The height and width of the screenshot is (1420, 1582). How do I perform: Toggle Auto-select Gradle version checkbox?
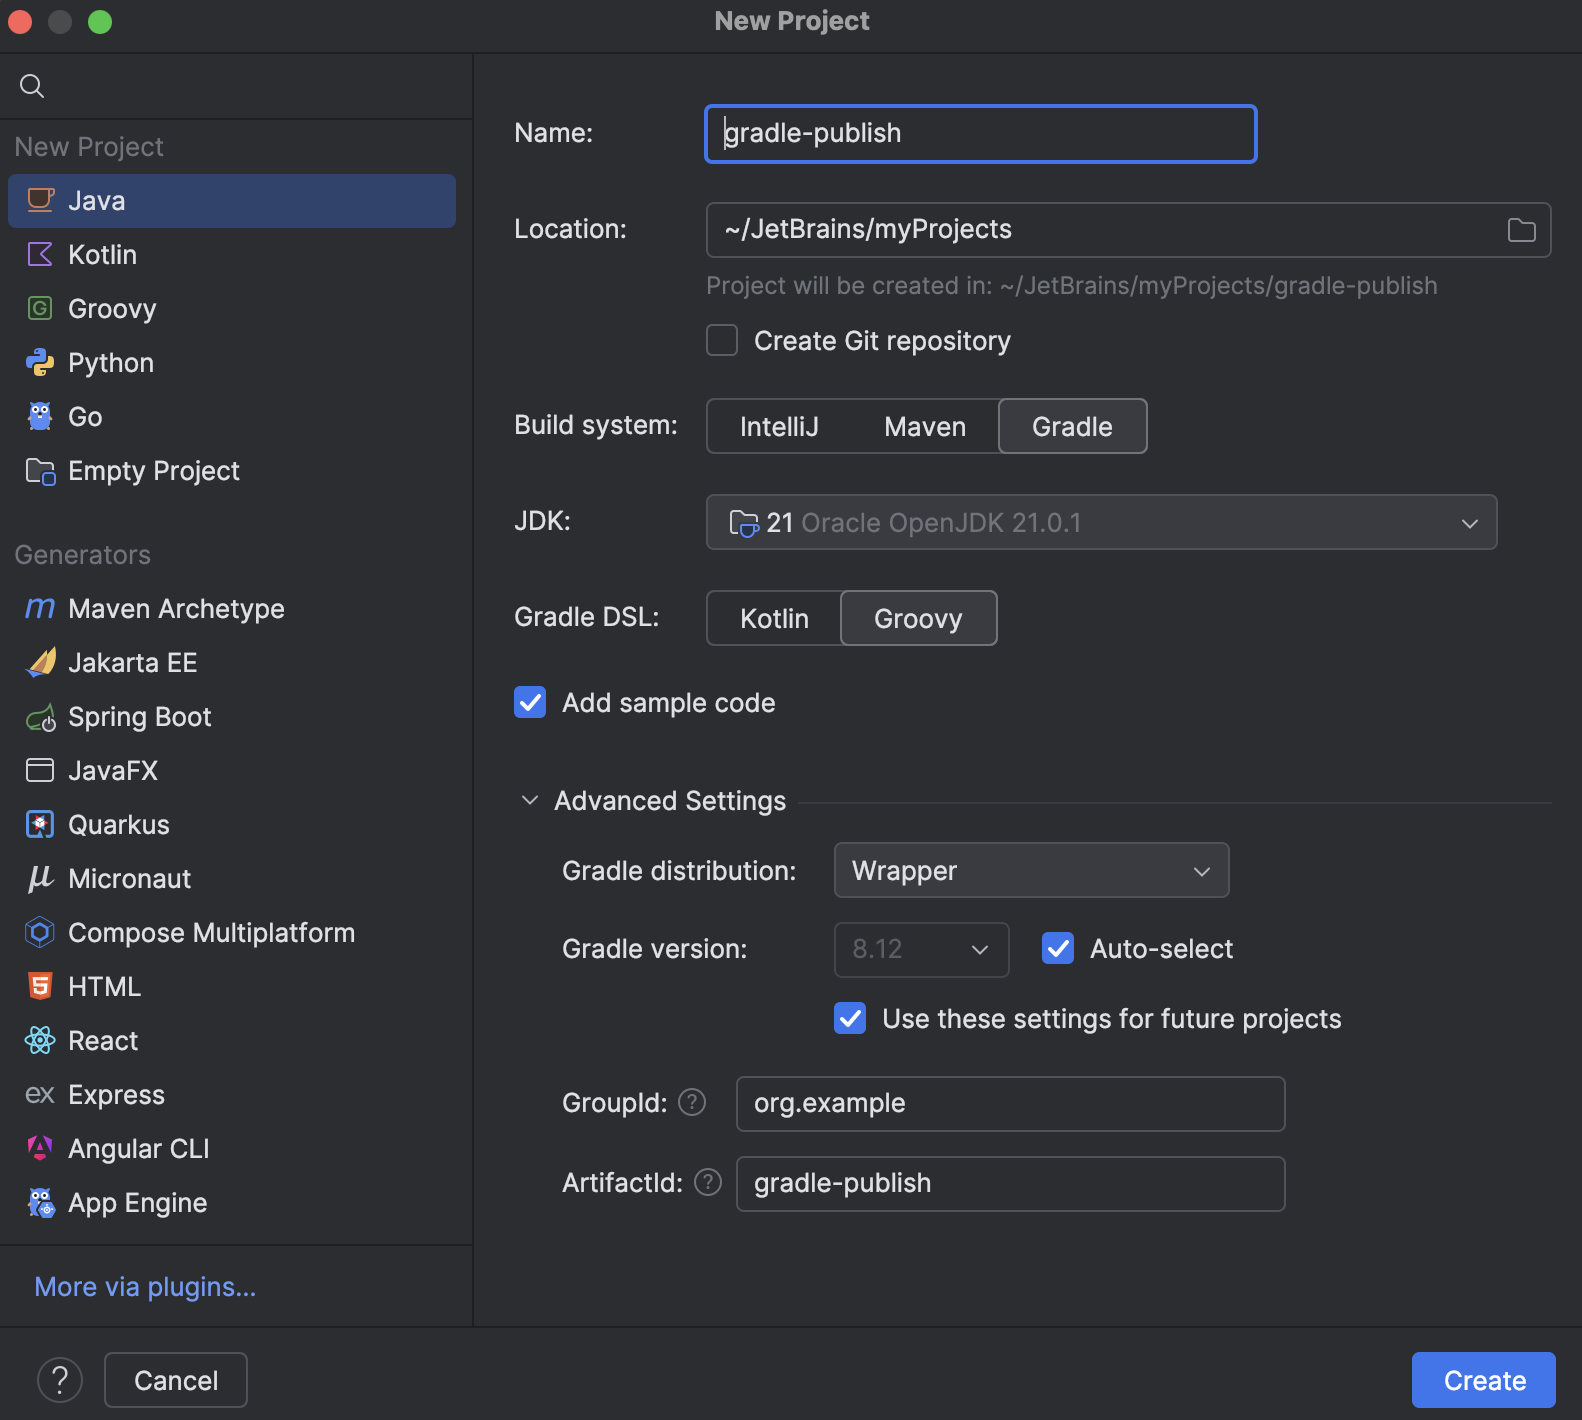tap(1058, 948)
